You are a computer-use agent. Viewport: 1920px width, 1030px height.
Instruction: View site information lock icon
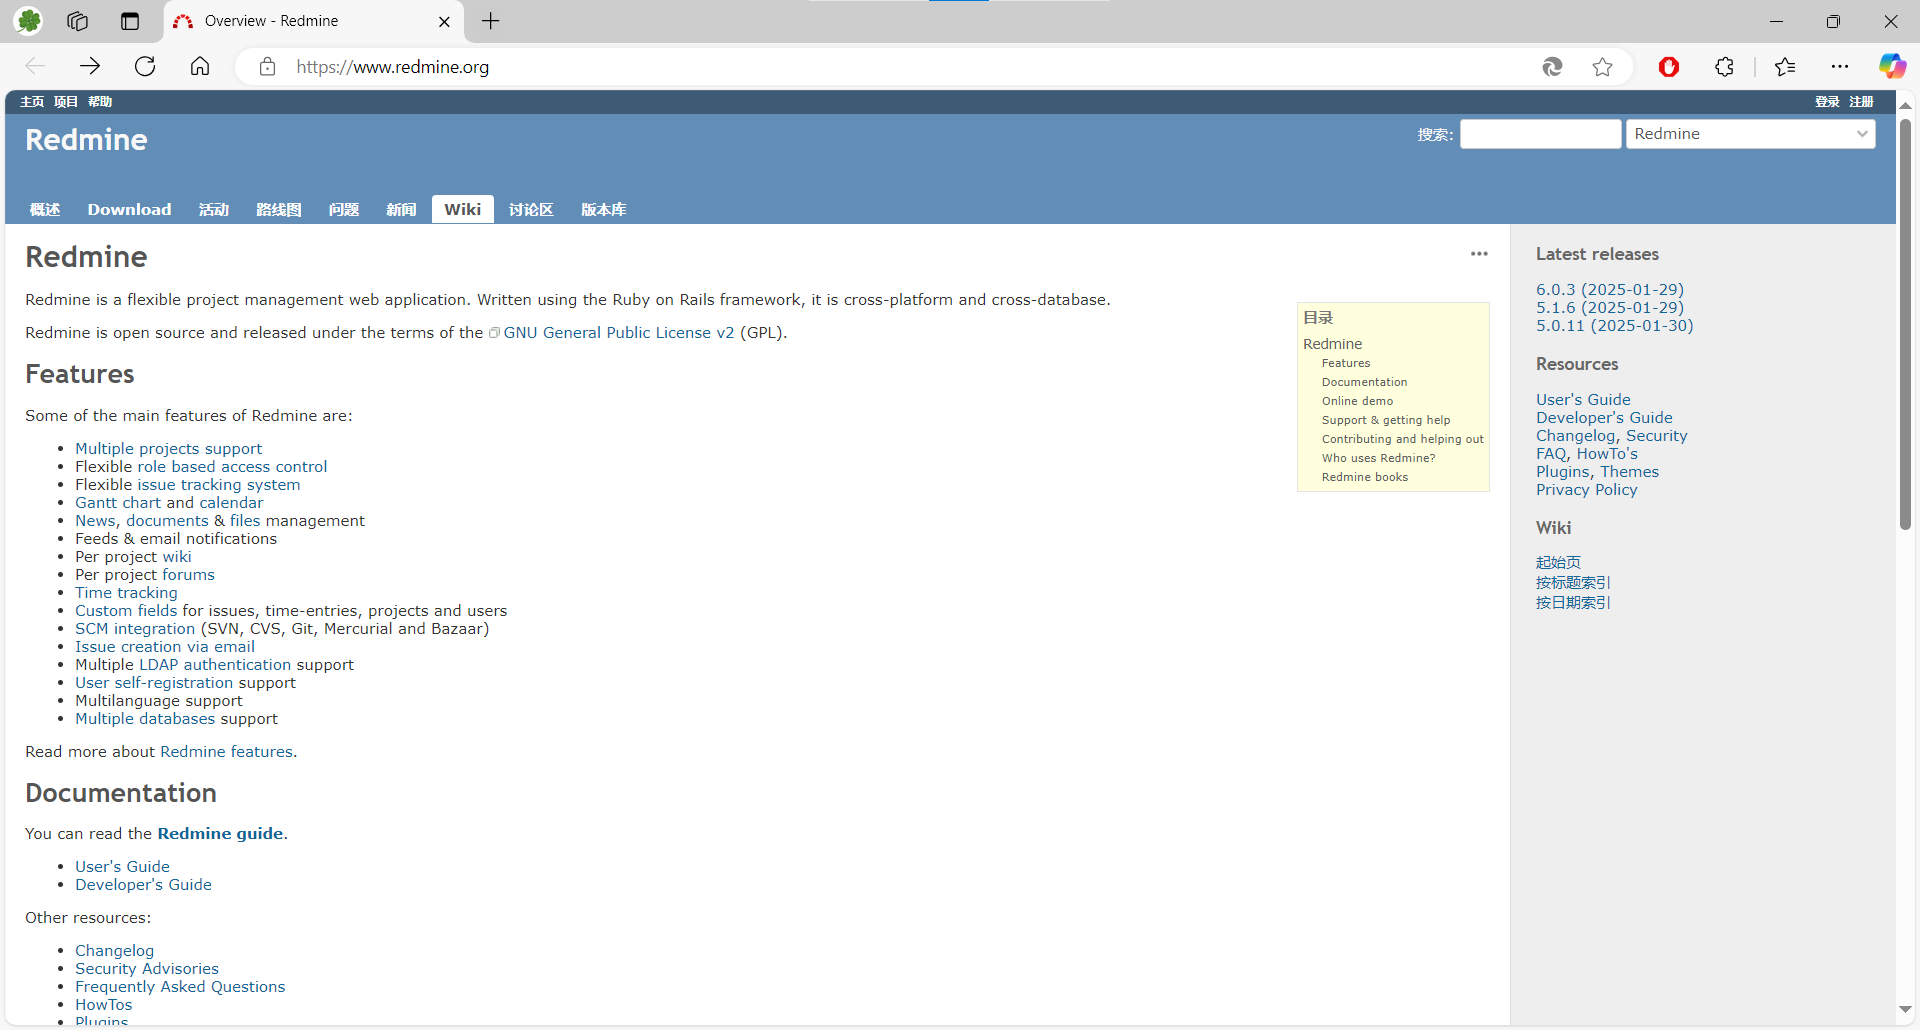267,67
